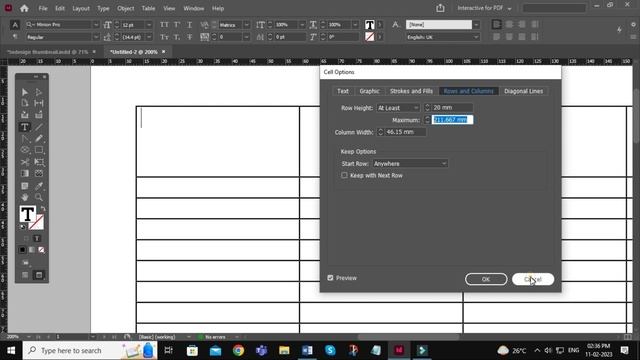This screenshot has height=360, width=640.
Task: Click the All Caps (TT) button
Action: coord(164,25)
